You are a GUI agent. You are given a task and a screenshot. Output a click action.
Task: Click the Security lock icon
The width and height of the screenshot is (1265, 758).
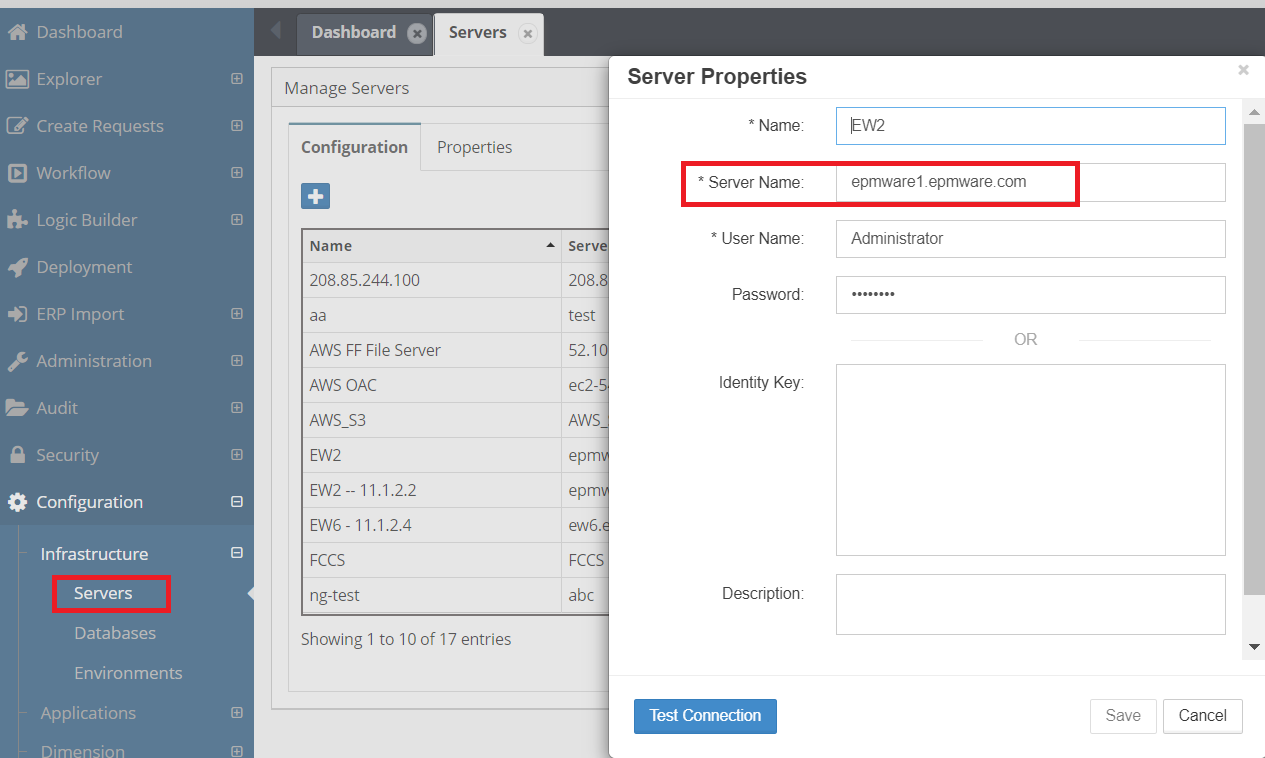pyautogui.click(x=17, y=455)
